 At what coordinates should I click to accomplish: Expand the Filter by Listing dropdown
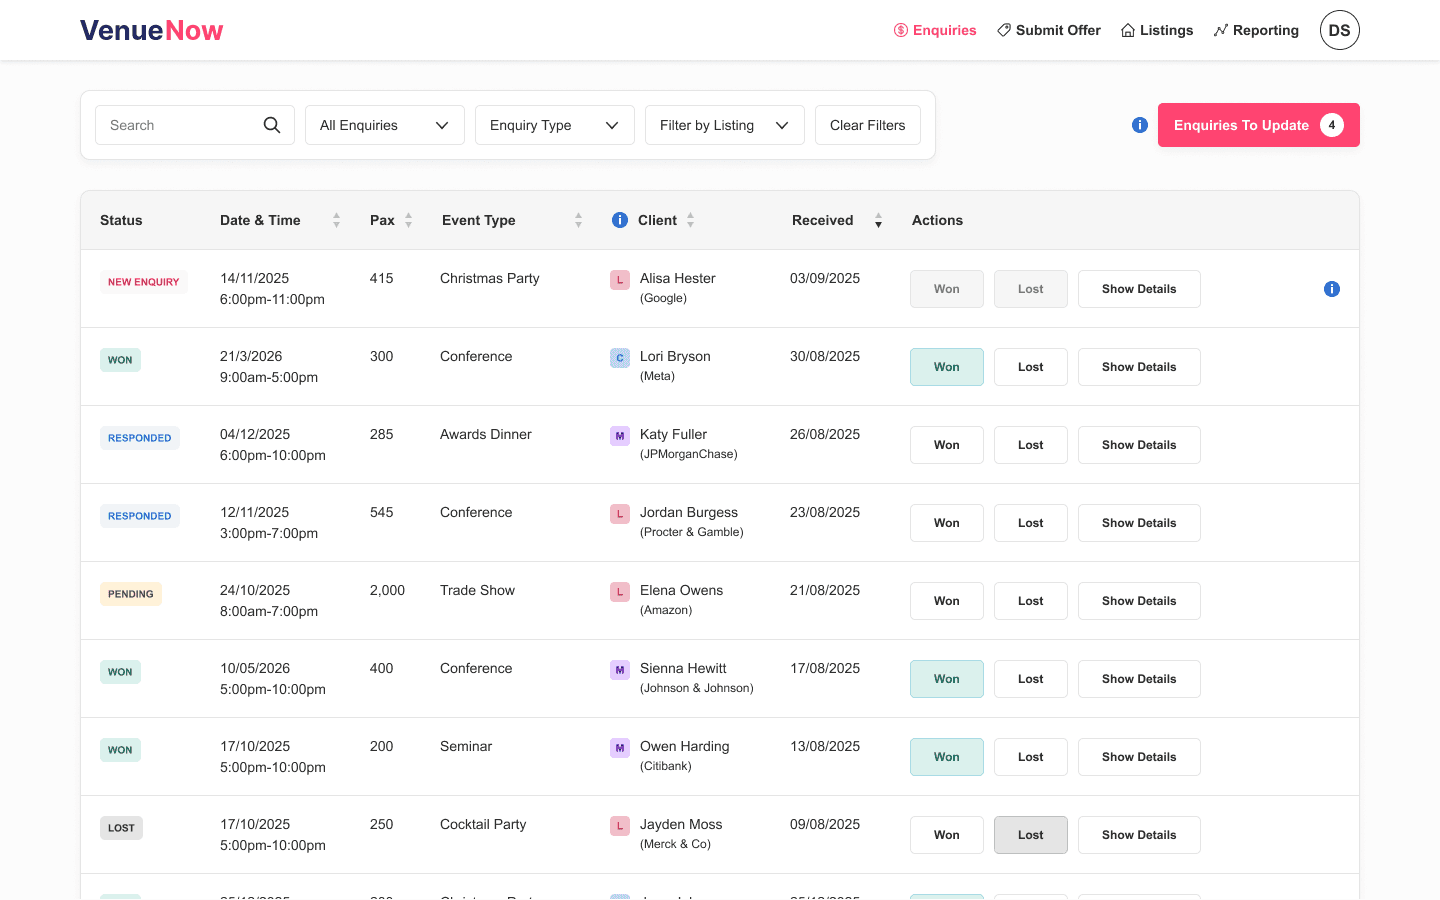(x=725, y=125)
